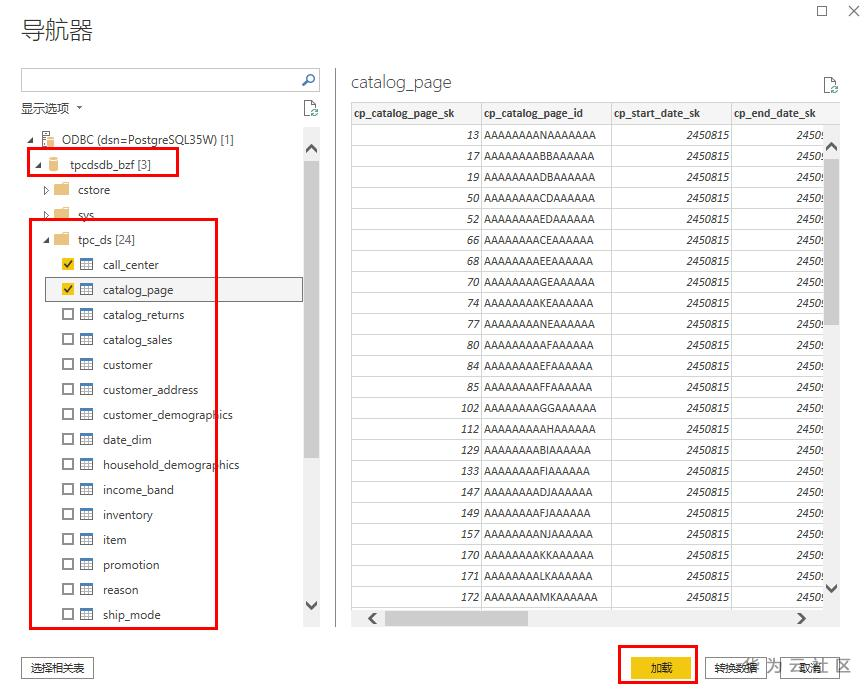Screen dimensions: 864x691
Task: Check the catalog_sales checkbox
Action: (68, 339)
